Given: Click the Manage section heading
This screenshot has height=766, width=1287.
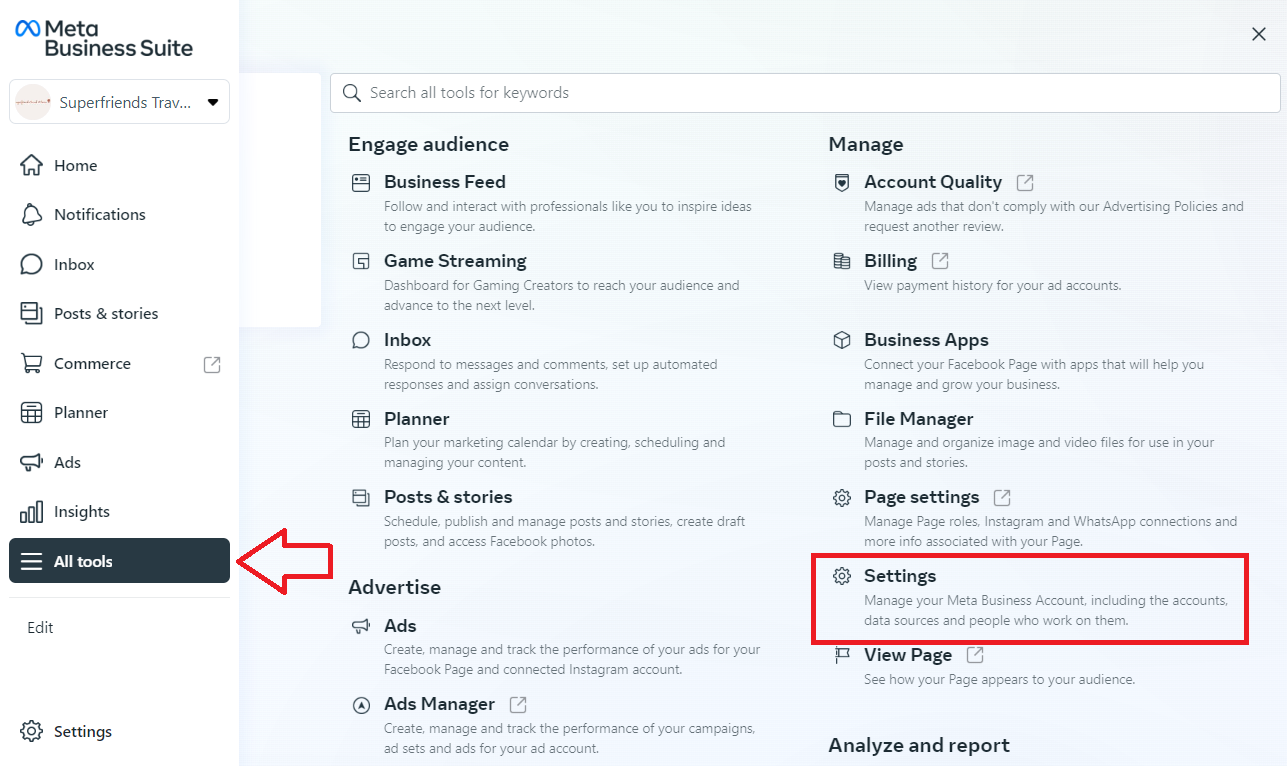Looking at the screenshot, I should click(x=866, y=144).
